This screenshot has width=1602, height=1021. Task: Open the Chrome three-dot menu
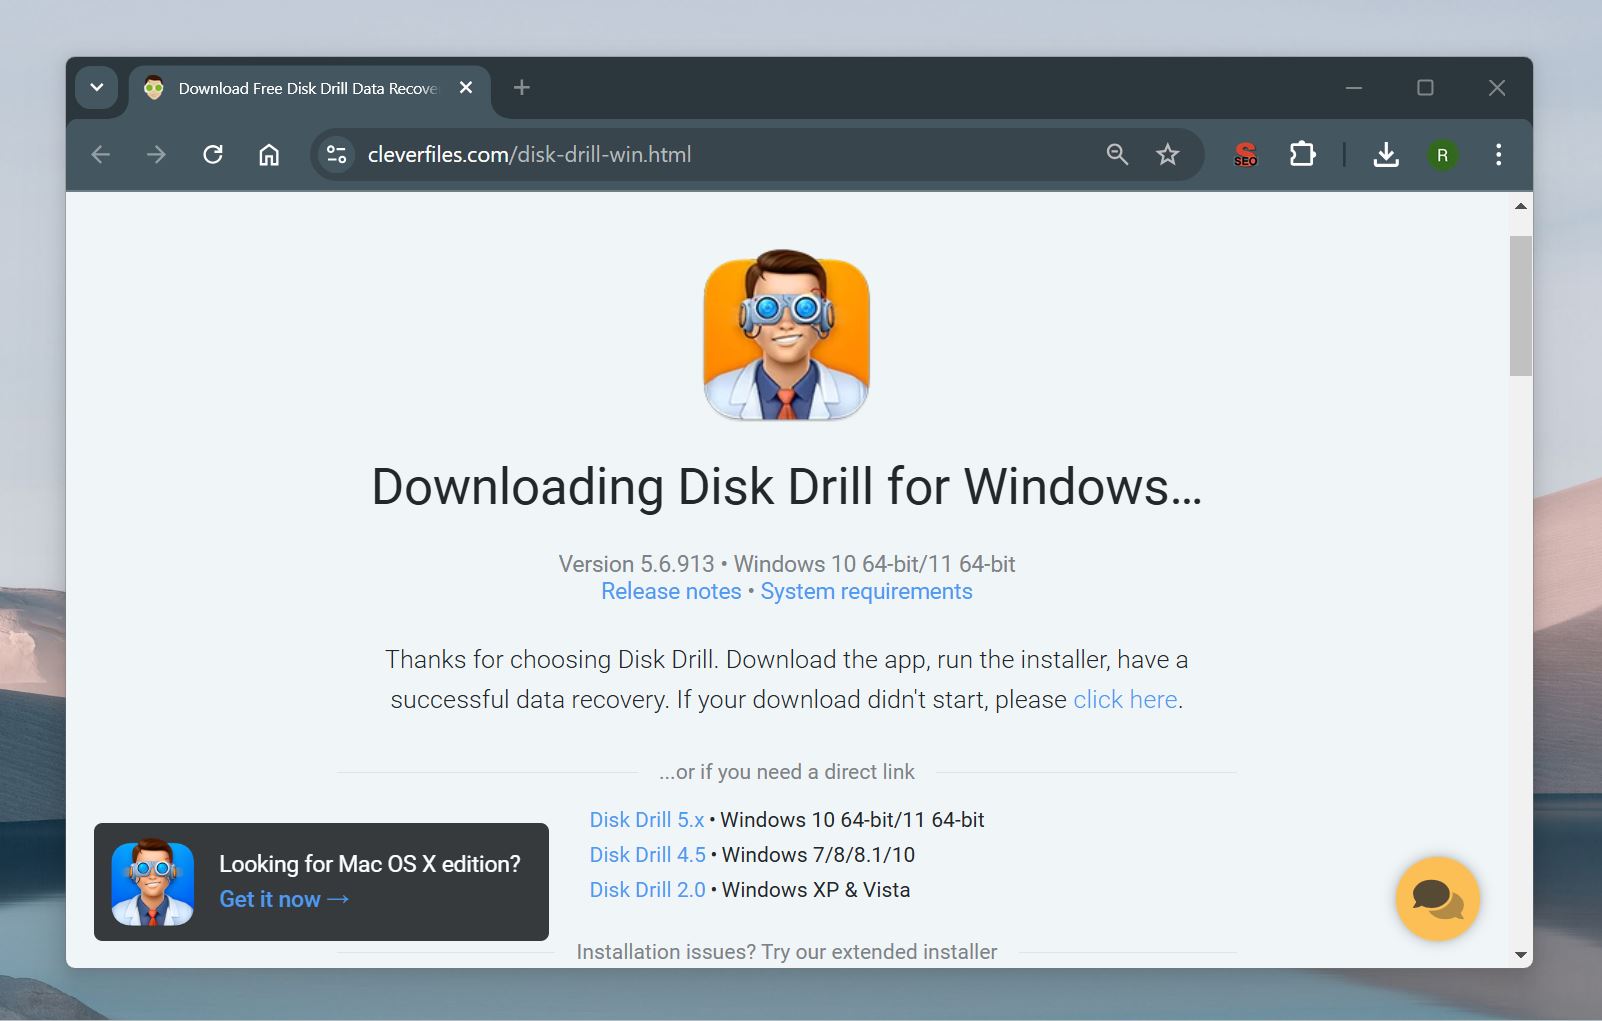(1498, 154)
